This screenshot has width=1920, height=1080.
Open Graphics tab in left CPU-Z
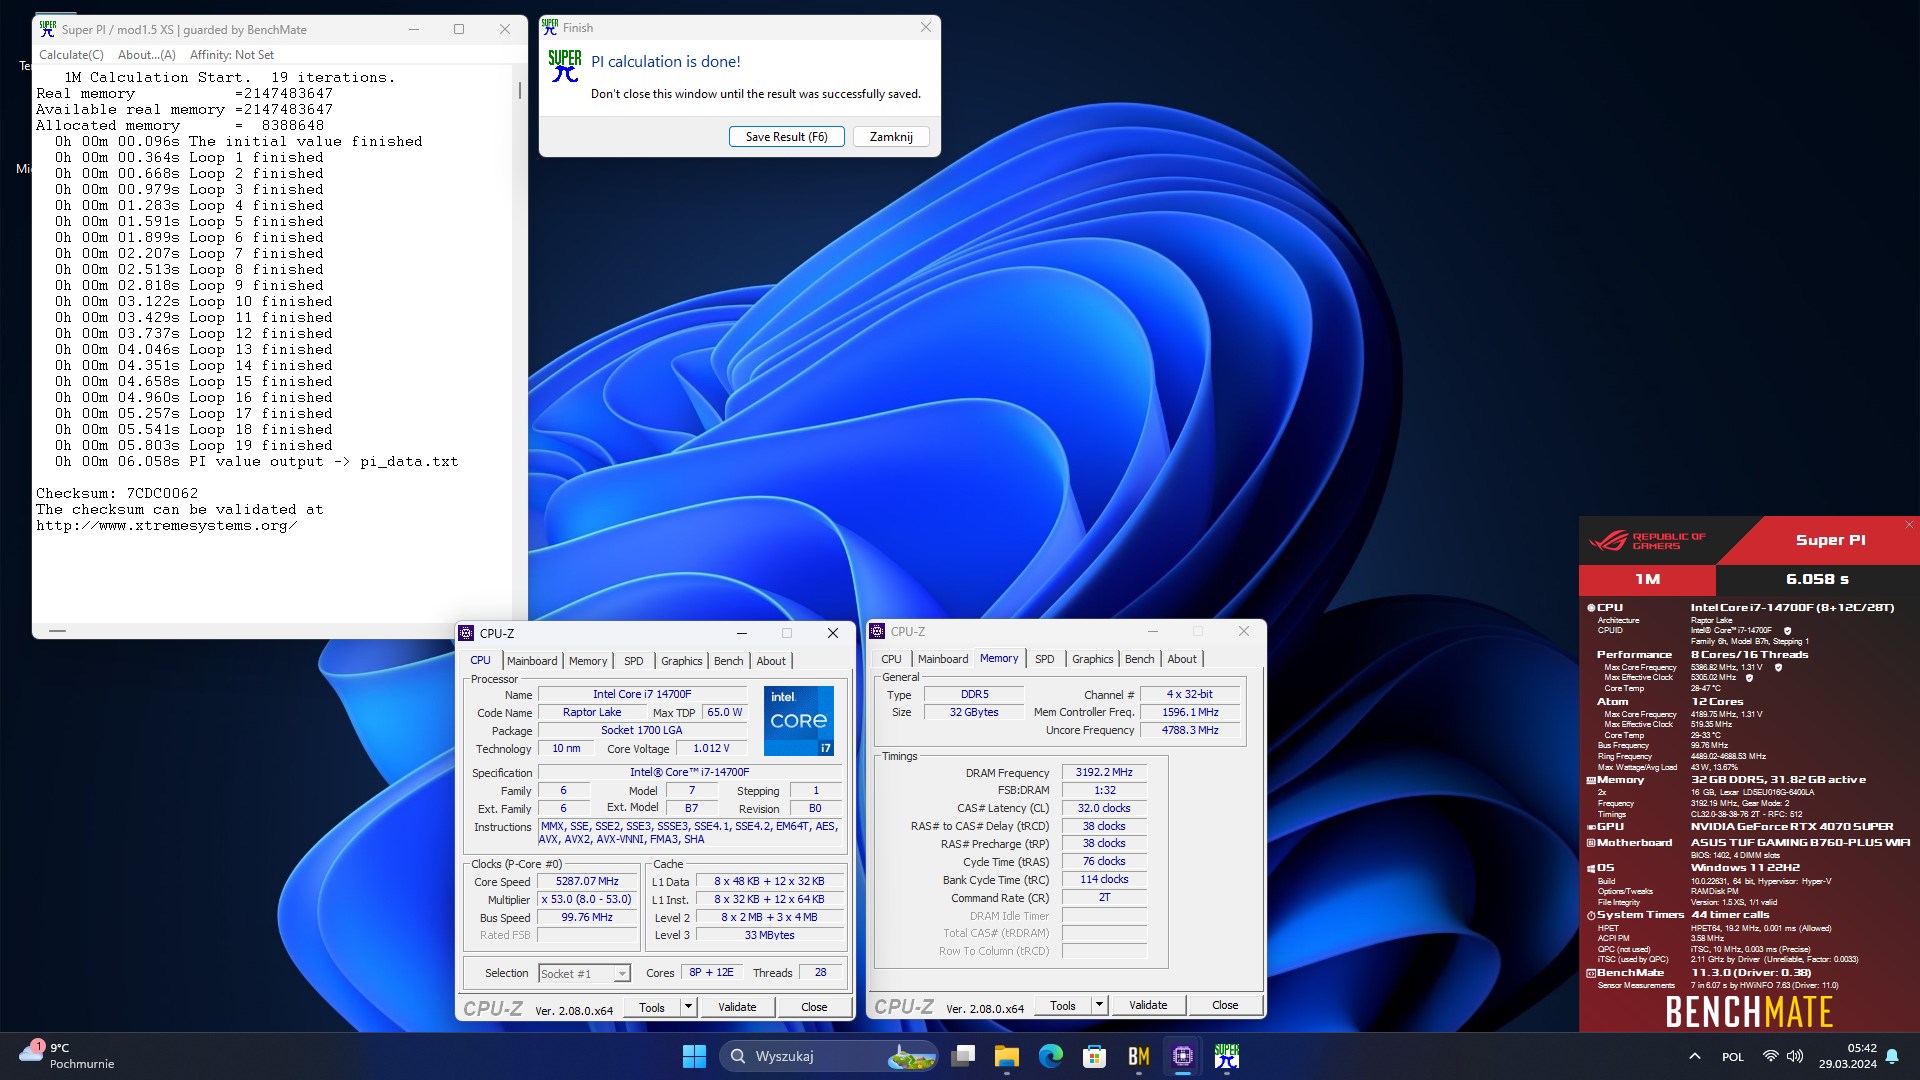pos(682,661)
